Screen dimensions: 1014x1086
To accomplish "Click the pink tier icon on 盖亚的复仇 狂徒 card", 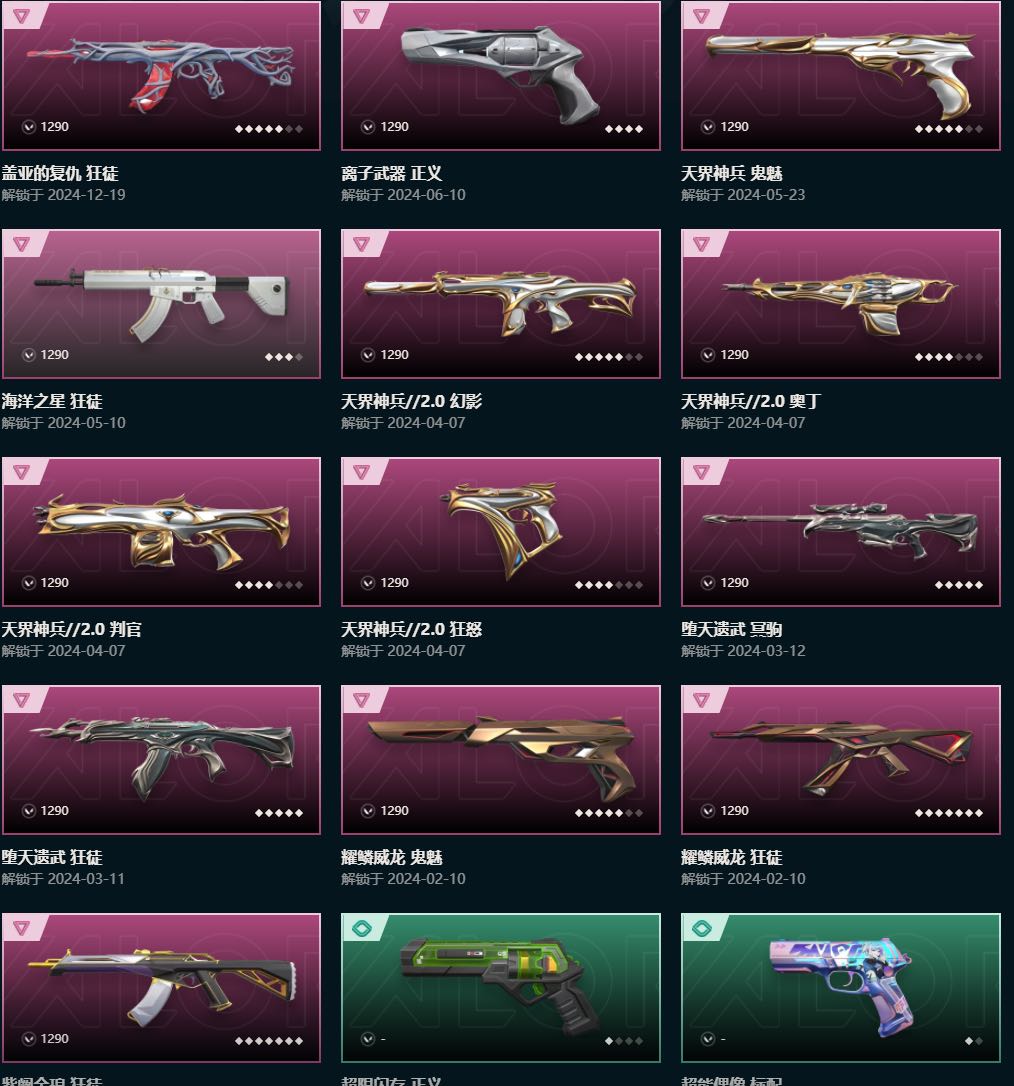I will pyautogui.click(x=21, y=16).
